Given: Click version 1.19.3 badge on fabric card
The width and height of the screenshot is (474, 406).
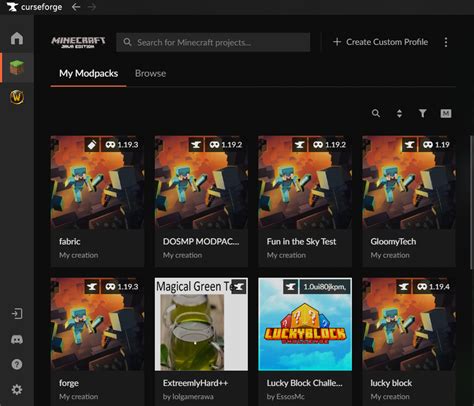Looking at the screenshot, I should 122,145.
